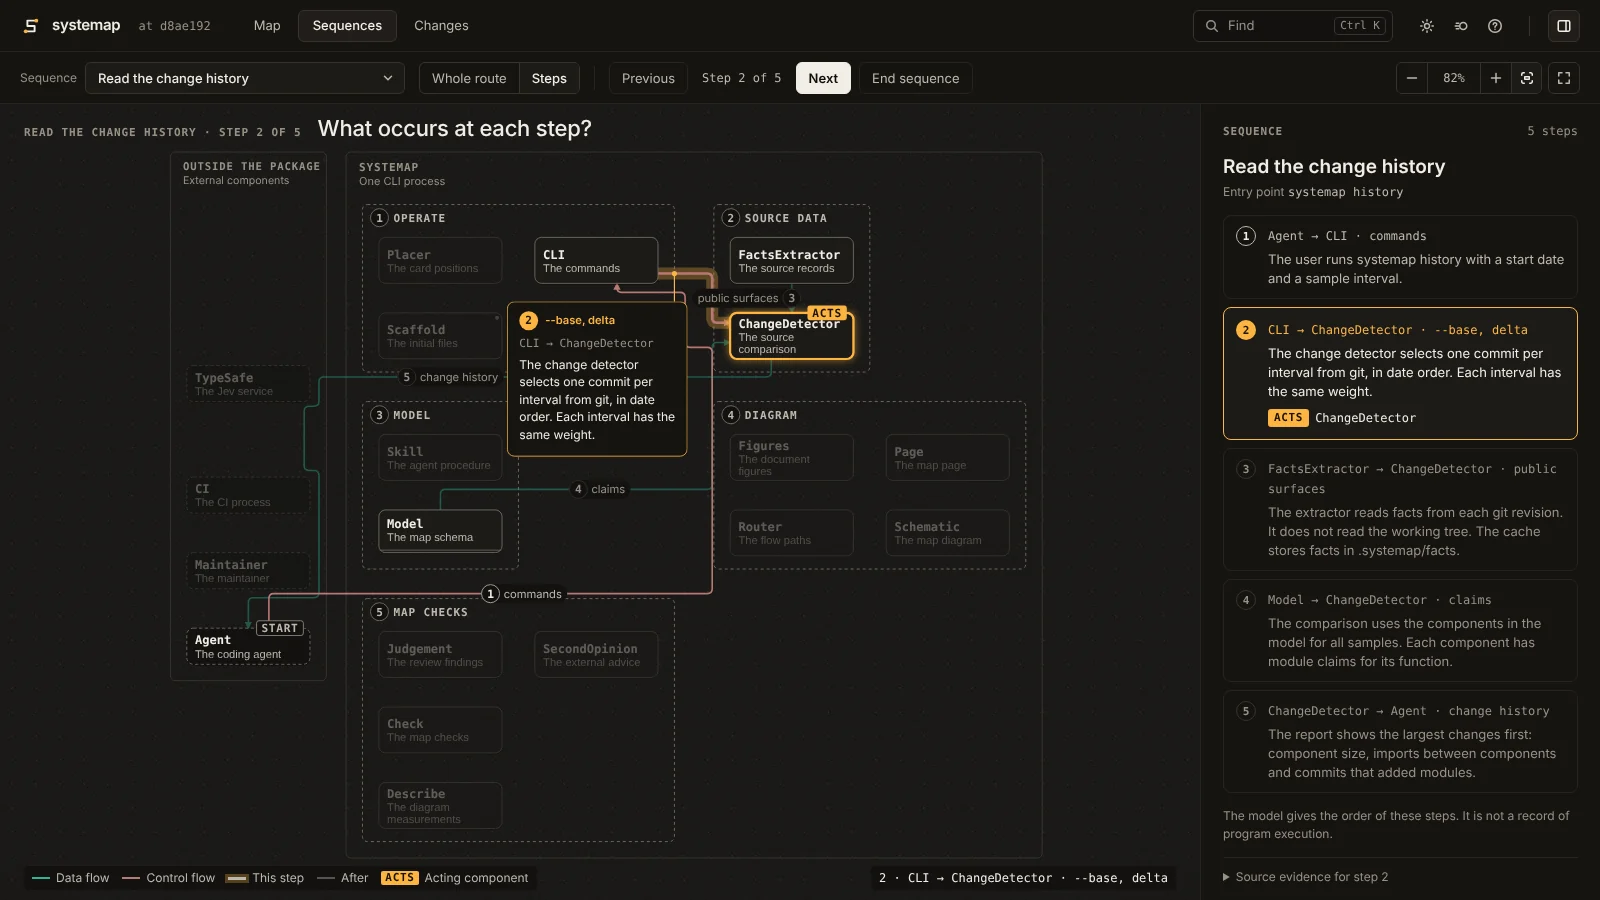Click the commit label 'at d8ae192'
The width and height of the screenshot is (1600, 900).
coord(174,26)
